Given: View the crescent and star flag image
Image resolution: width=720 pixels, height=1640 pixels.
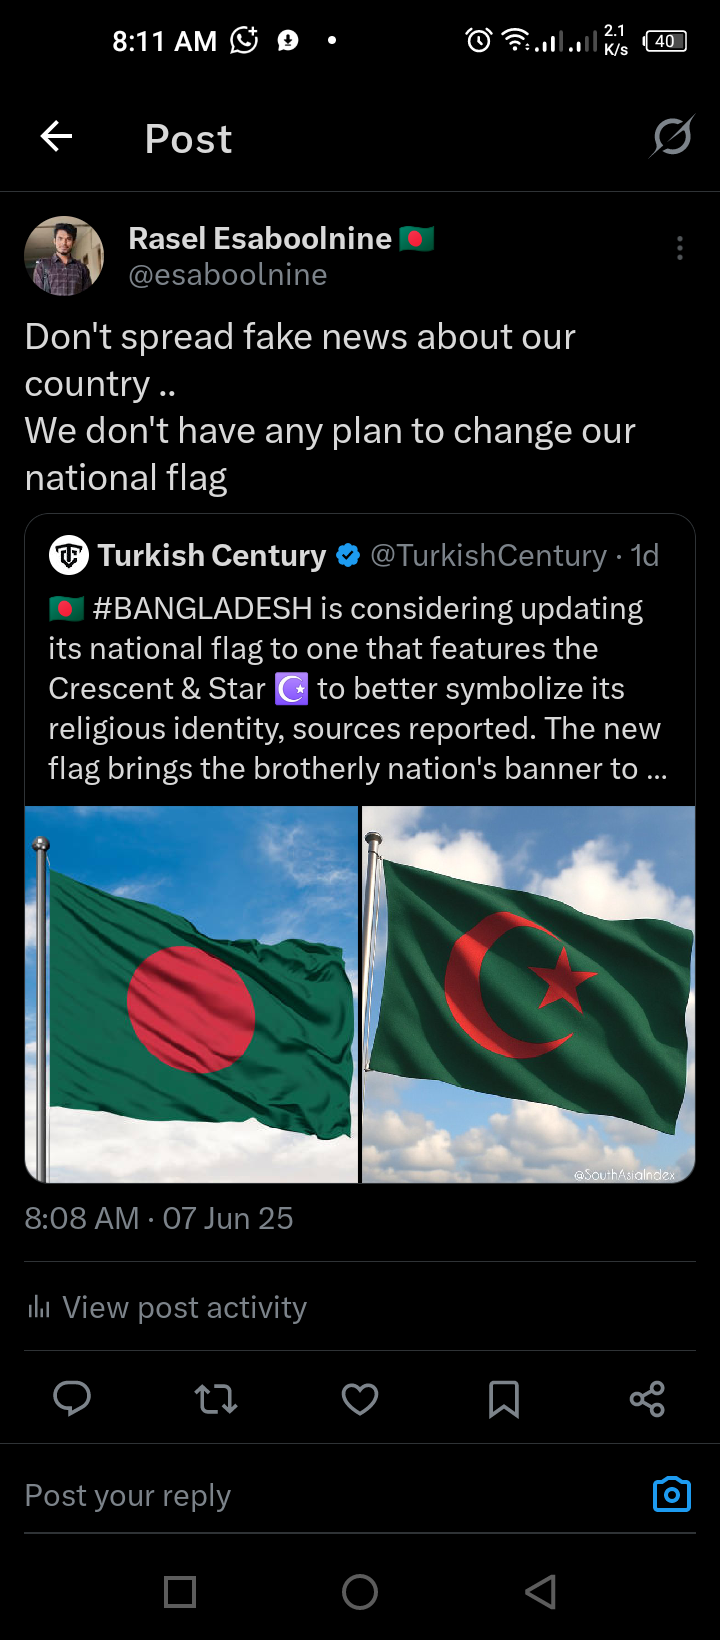Looking at the screenshot, I should [x=528, y=994].
